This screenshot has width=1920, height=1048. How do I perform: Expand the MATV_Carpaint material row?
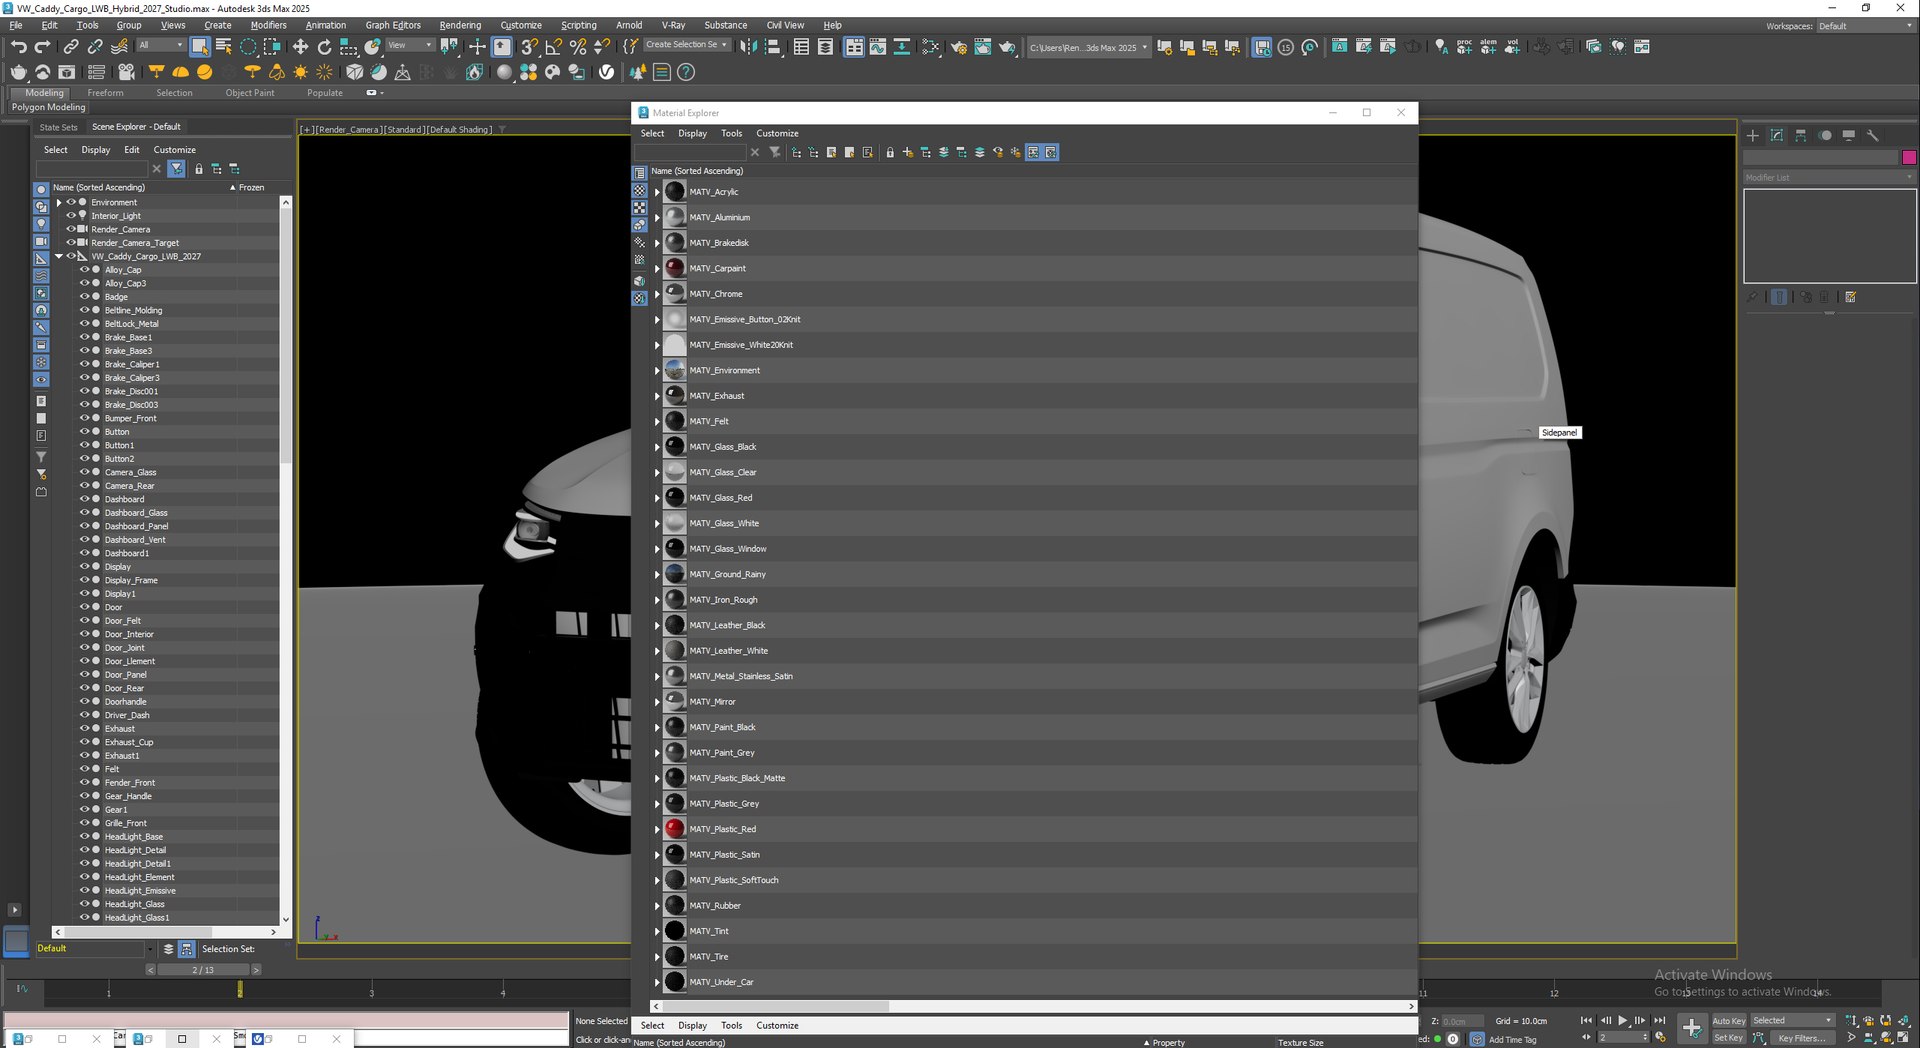coord(657,269)
